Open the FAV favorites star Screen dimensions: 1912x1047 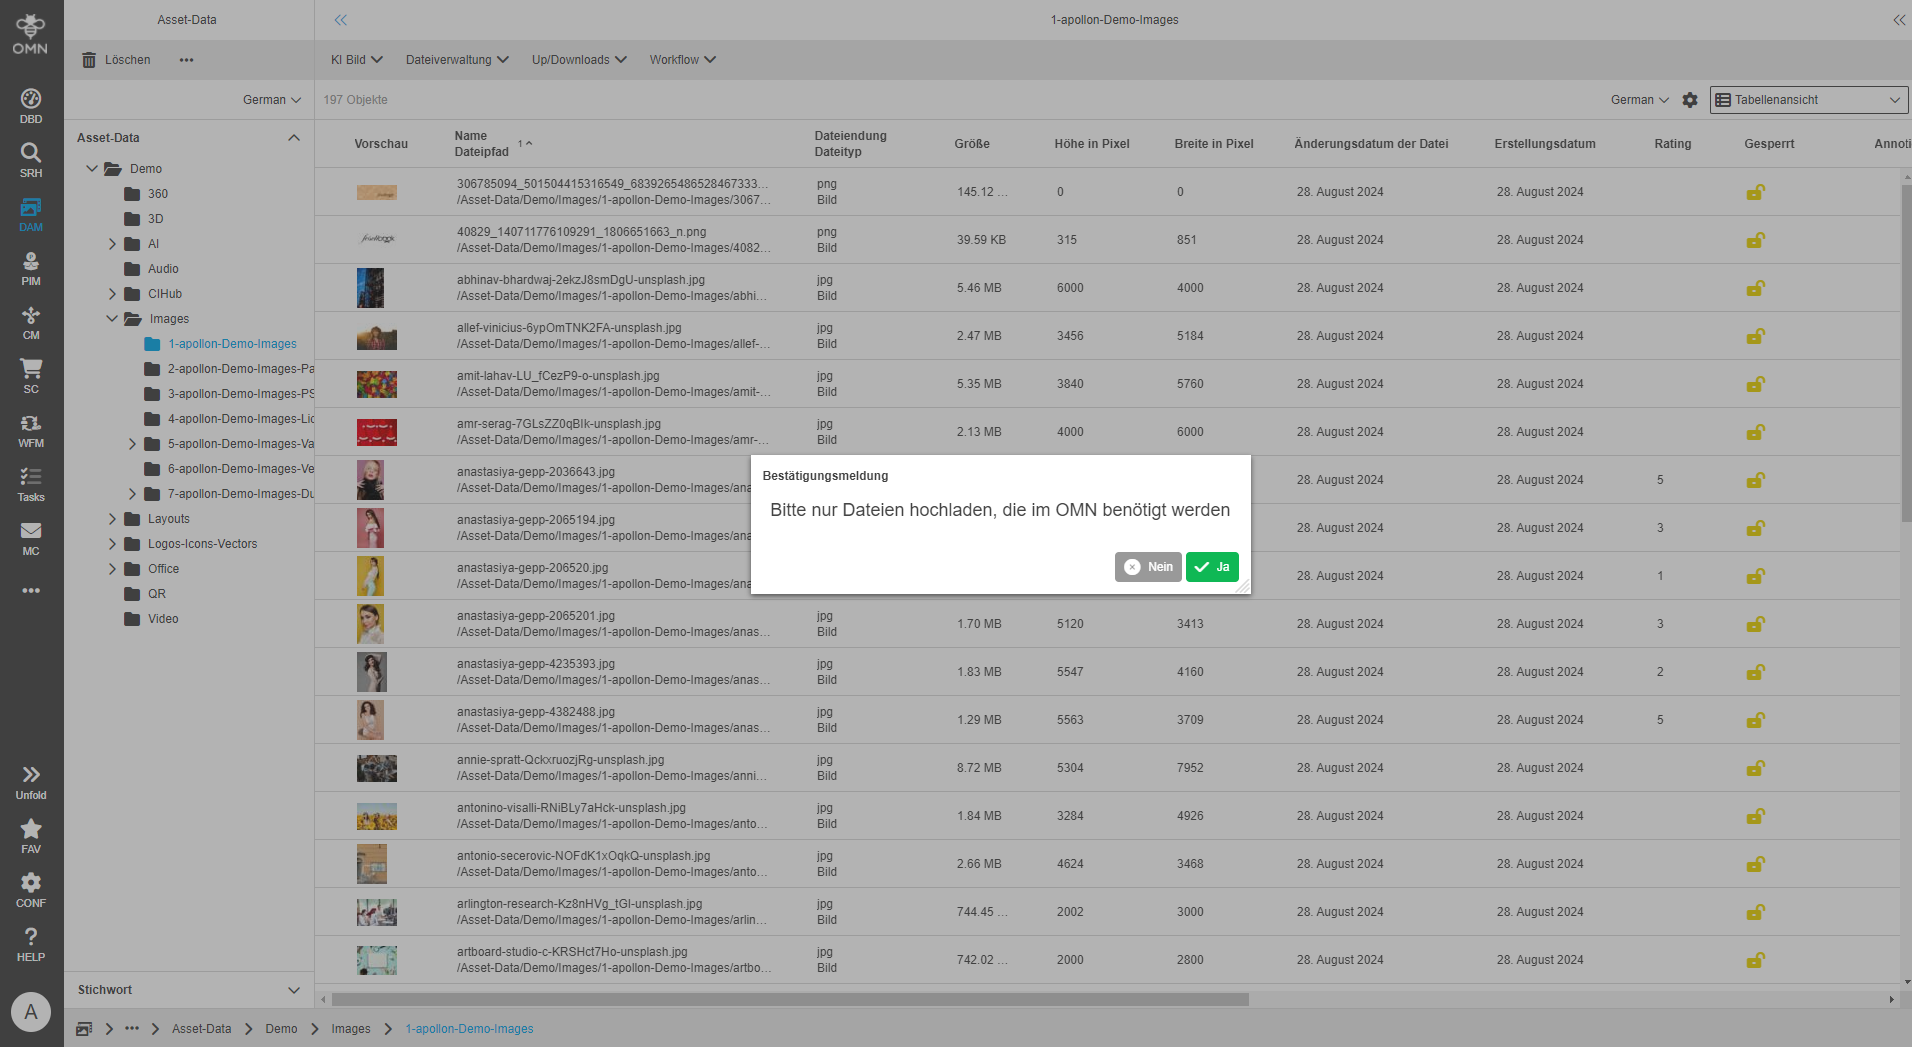click(x=31, y=835)
